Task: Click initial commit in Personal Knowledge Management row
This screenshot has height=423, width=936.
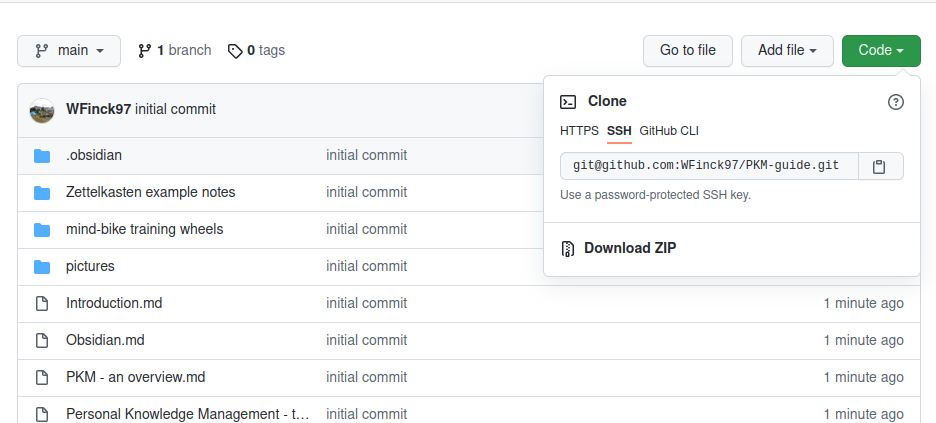Action: [x=367, y=414]
